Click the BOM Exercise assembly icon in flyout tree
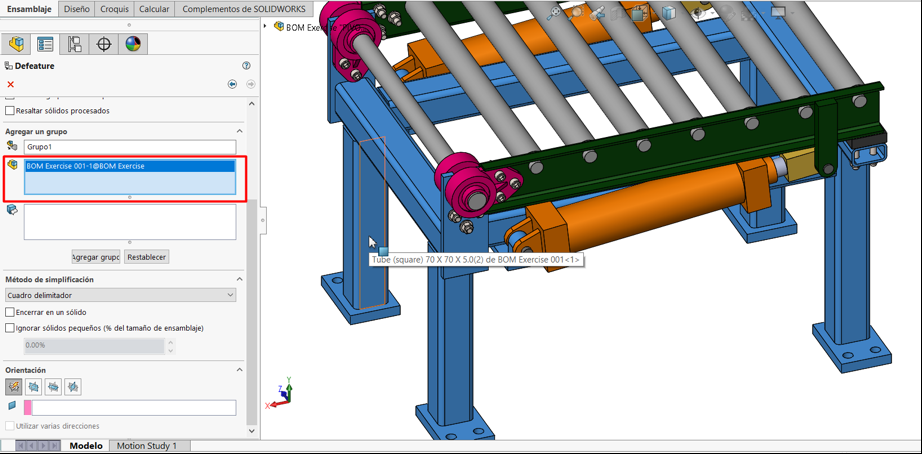Viewport: 922px width, 454px height. coord(279,26)
